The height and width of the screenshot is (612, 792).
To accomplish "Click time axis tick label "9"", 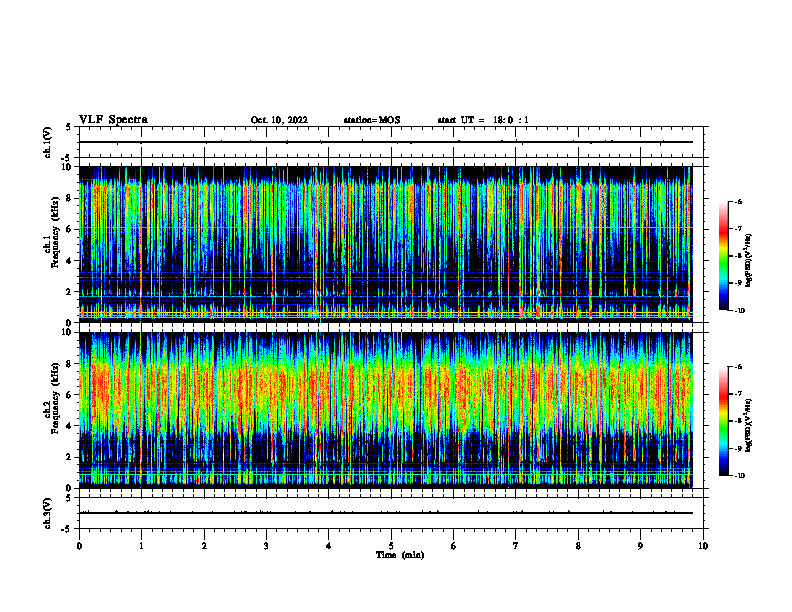I will [640, 546].
